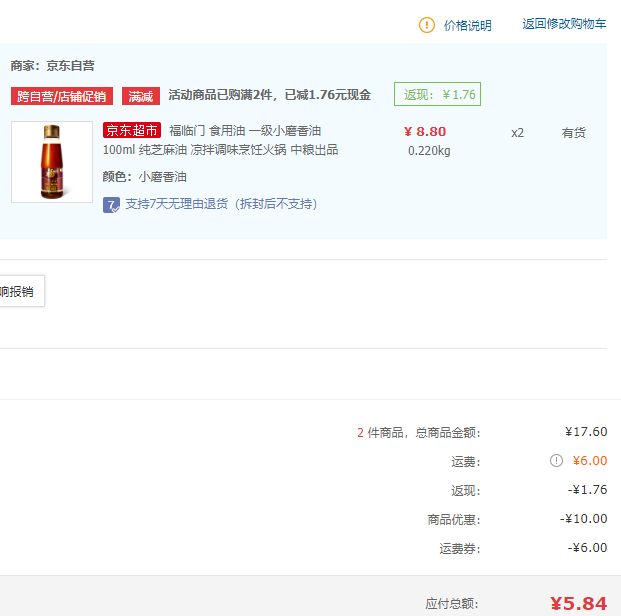The width and height of the screenshot is (621, 616).
Task: Click the 京东超市 red label
Action: tap(131, 130)
